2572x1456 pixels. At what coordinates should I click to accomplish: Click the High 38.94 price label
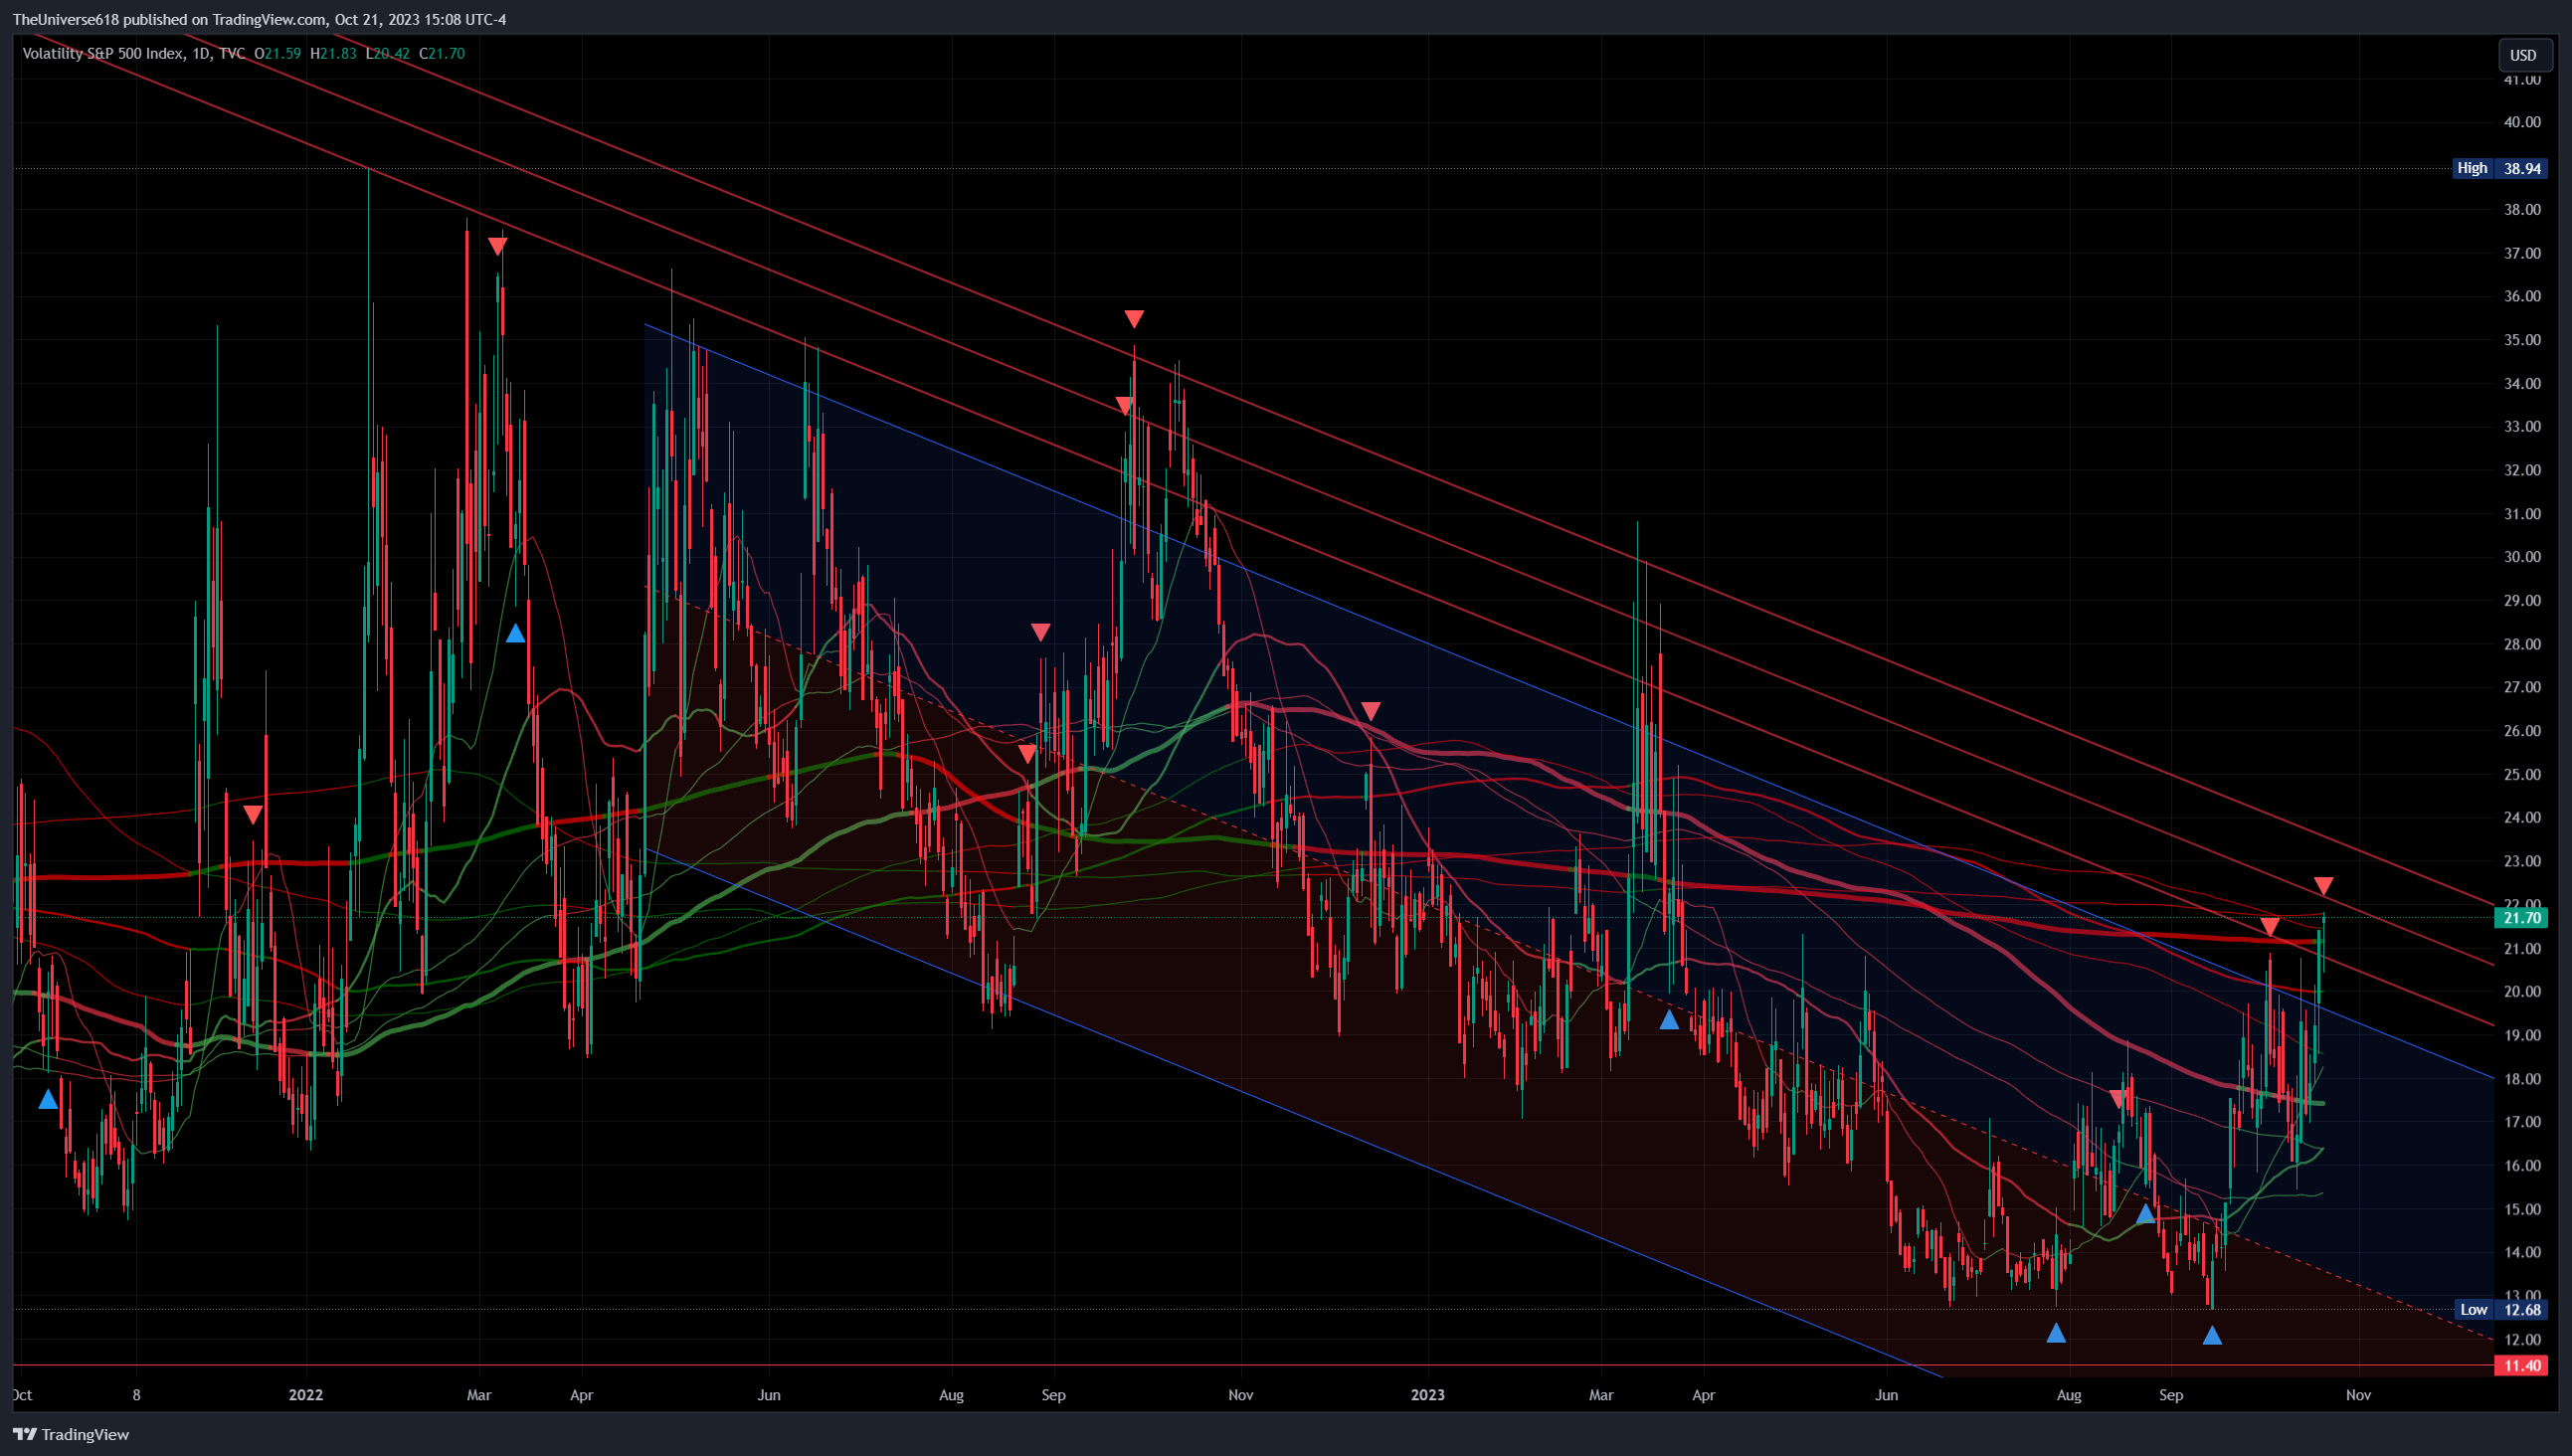[x=2499, y=168]
